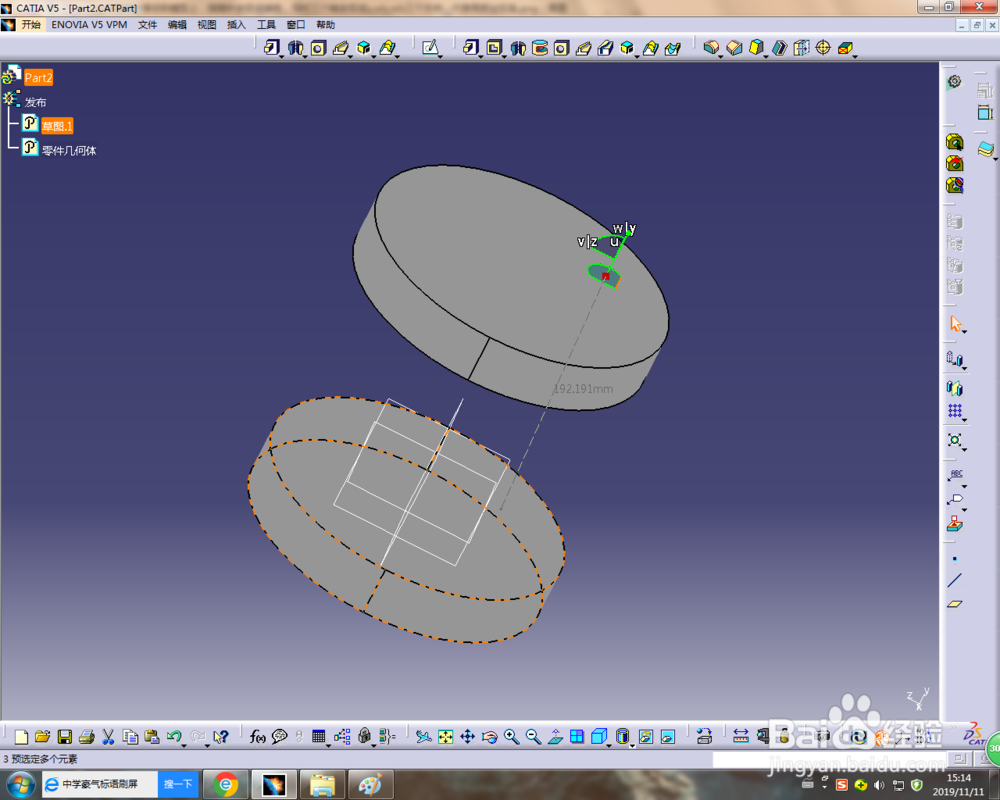Select Part2 root node in tree

[x=38, y=78]
